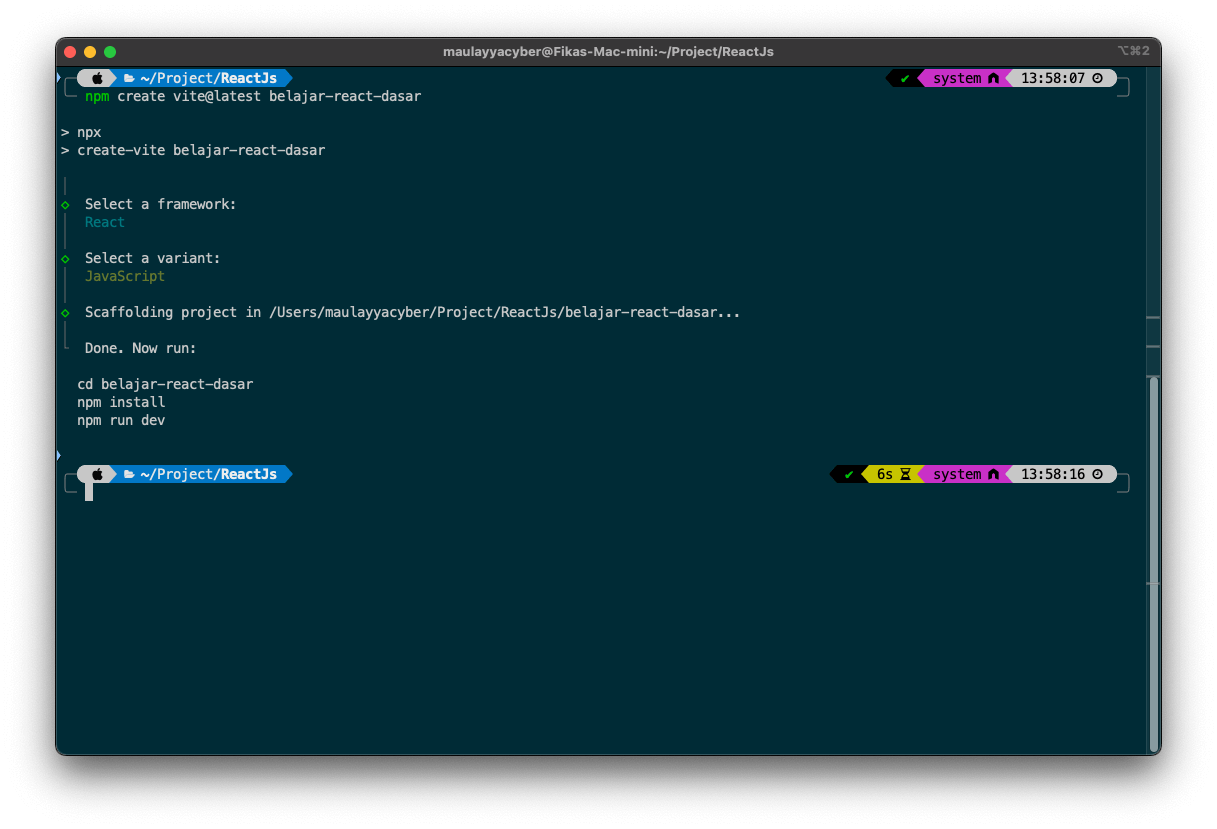Image resolution: width=1217 pixels, height=829 pixels.
Task: Click ~/Project/ReactJs path in the second prompt
Action: coord(209,474)
